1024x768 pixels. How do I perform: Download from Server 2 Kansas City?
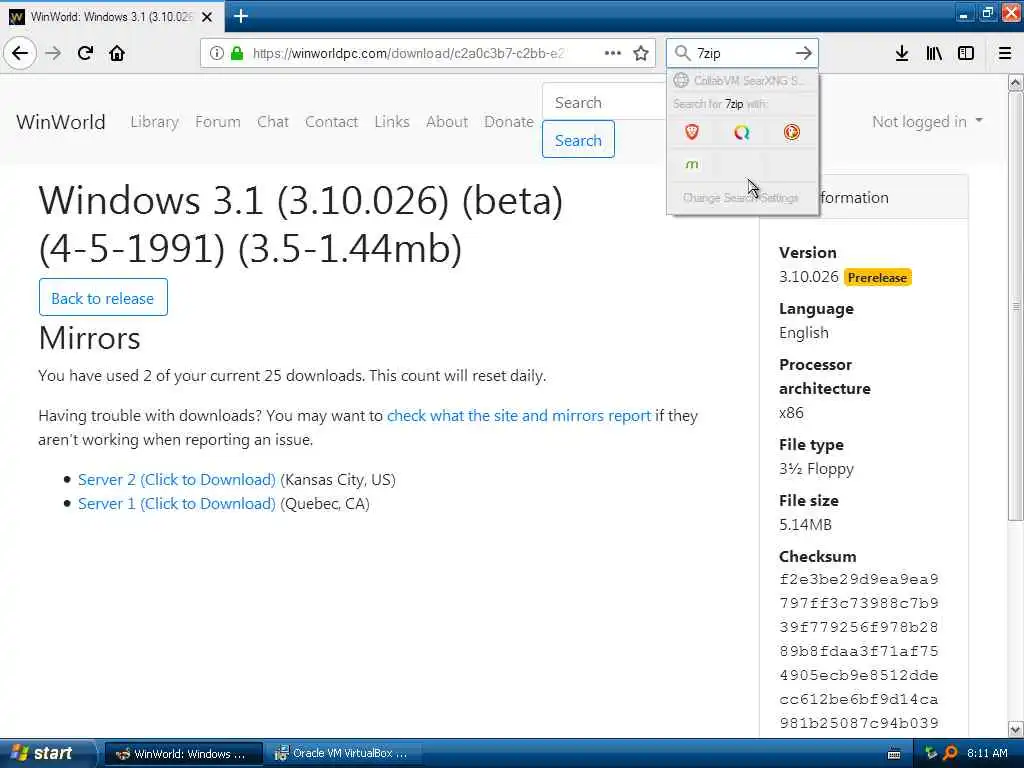176,479
